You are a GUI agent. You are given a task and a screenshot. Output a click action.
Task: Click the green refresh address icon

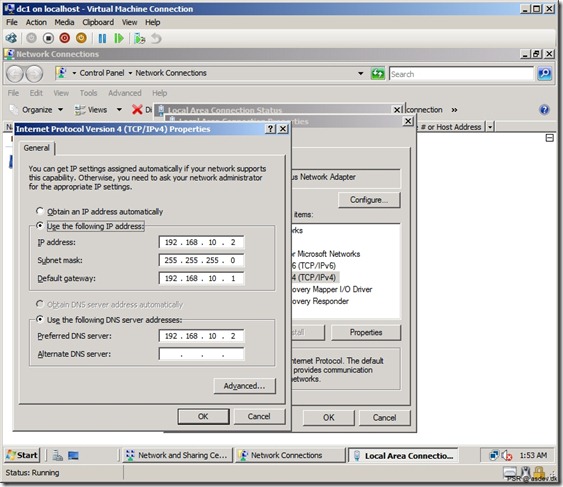click(x=377, y=74)
